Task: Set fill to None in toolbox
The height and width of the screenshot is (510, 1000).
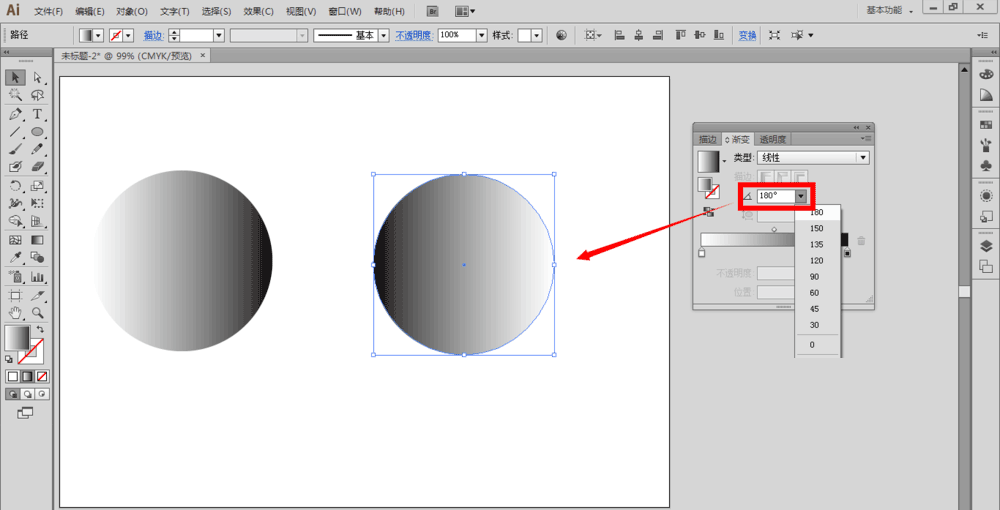Action: 43,376
